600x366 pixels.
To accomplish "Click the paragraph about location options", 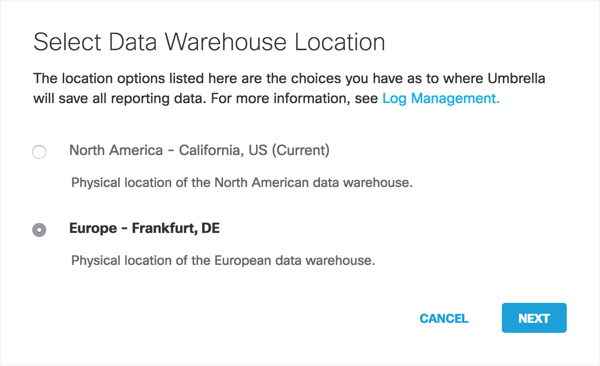I will tap(289, 88).
